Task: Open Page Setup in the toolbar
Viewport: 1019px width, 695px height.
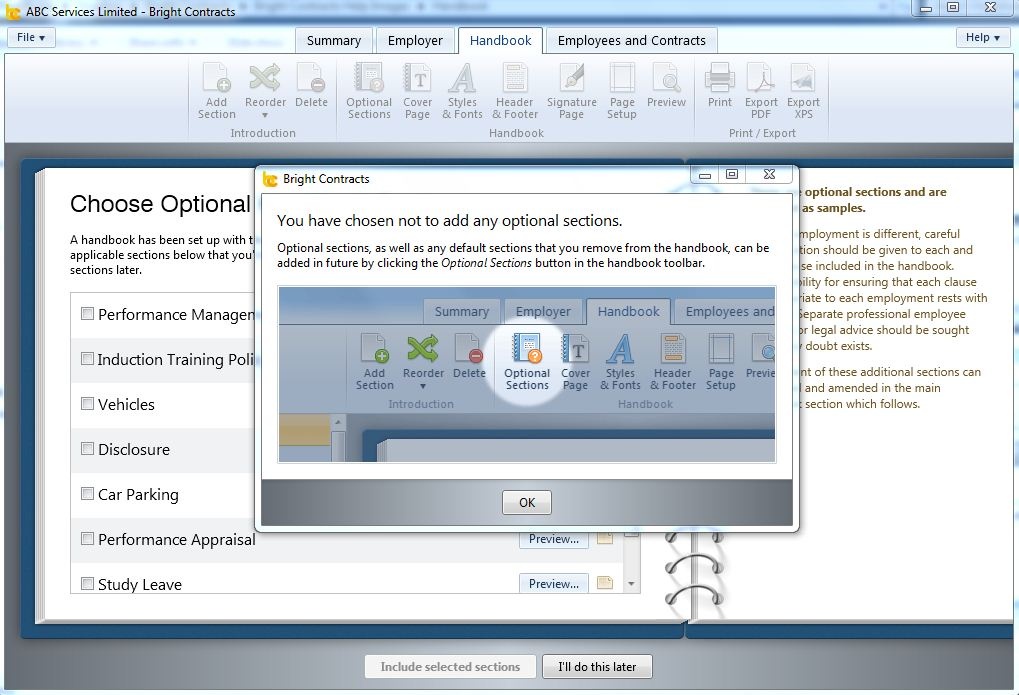Action: coord(622,90)
